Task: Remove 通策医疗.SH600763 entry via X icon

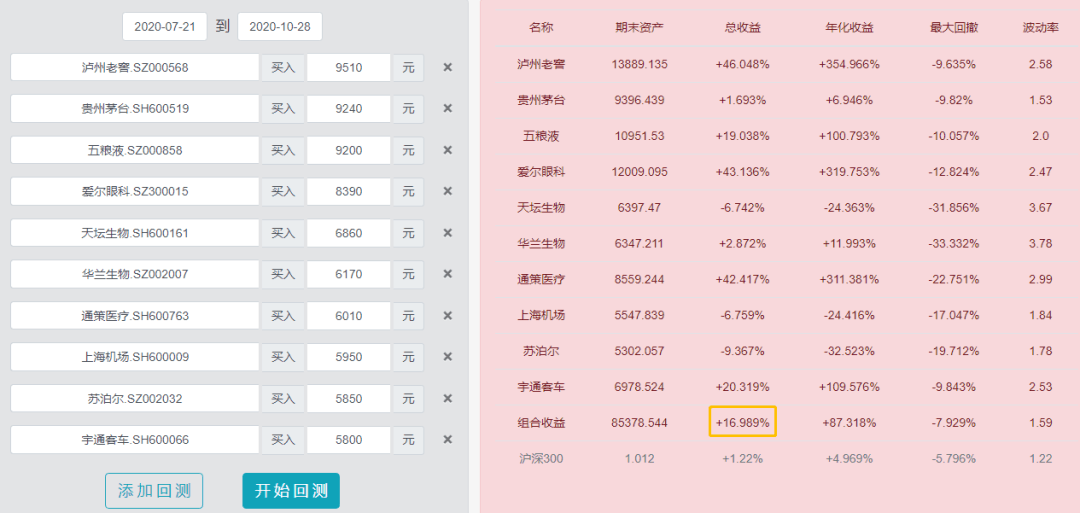Action: pyautogui.click(x=447, y=315)
